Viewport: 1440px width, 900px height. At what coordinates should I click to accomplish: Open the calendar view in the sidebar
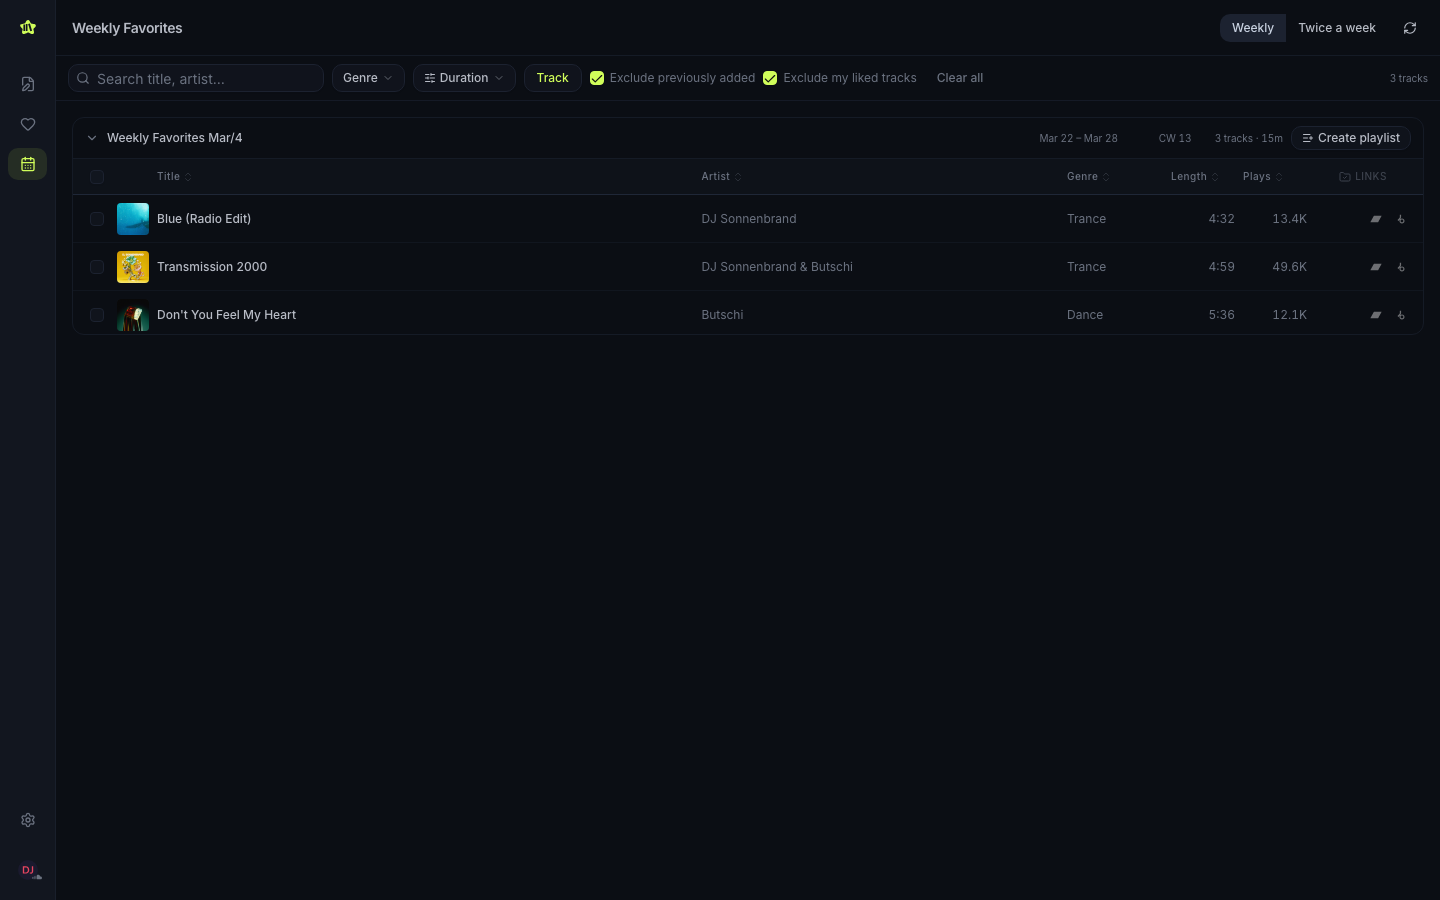coord(28,164)
